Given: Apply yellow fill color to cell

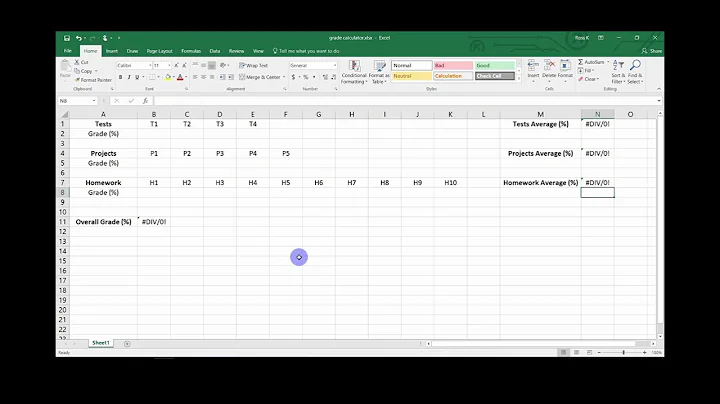Looking at the screenshot, I should tap(168, 77).
